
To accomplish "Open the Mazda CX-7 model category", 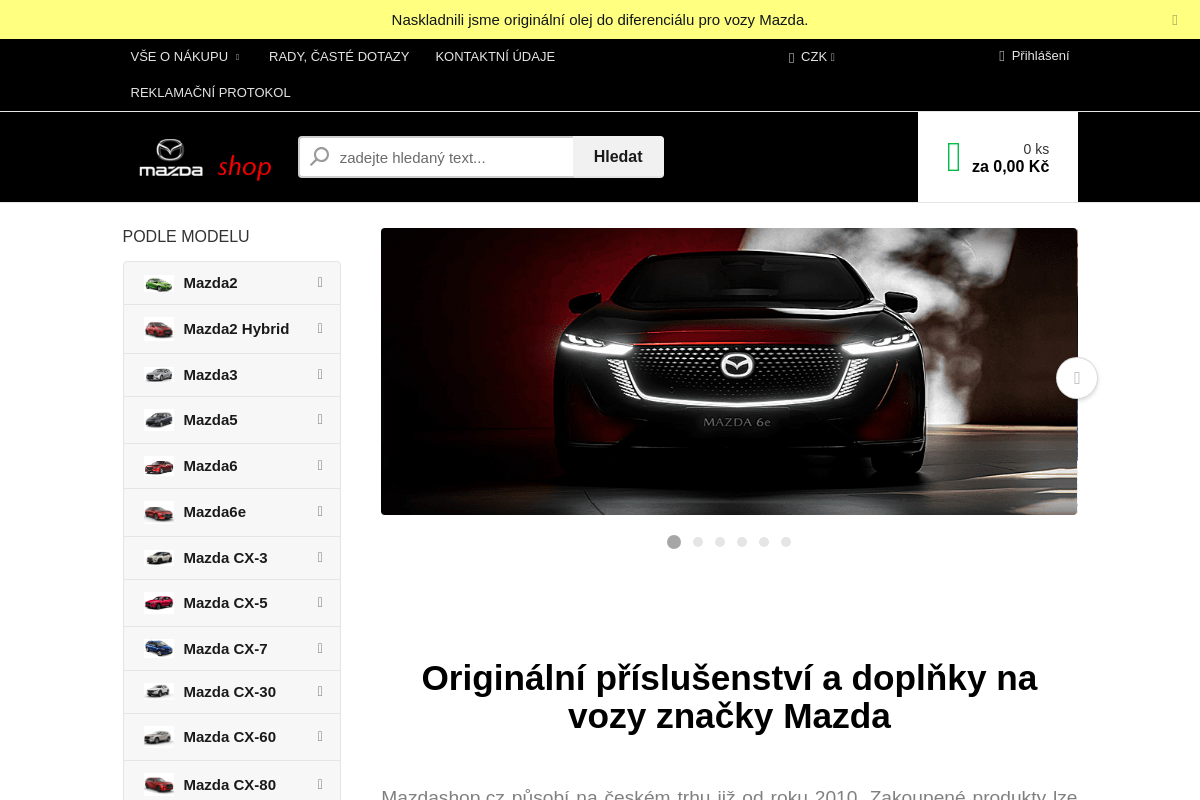I will pos(232,649).
